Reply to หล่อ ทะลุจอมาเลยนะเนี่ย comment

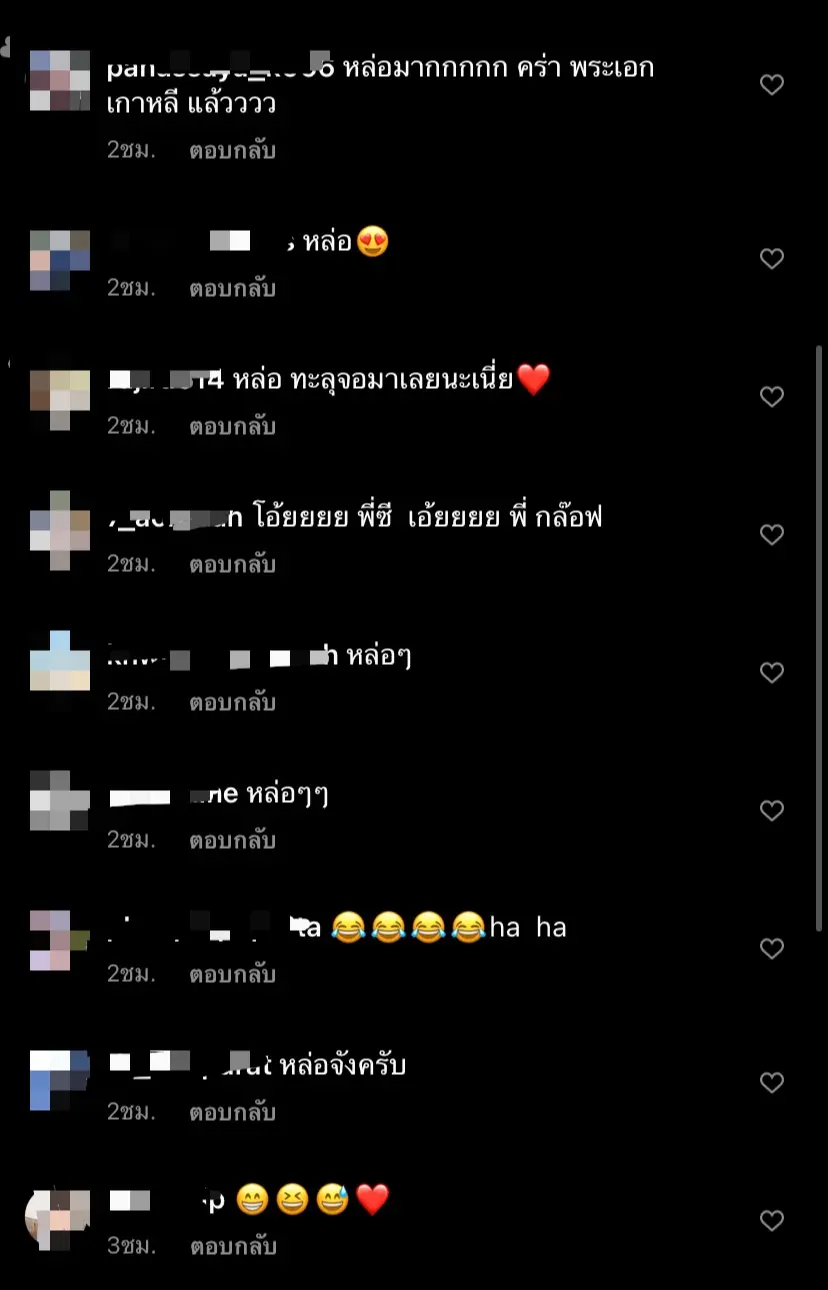coord(232,427)
